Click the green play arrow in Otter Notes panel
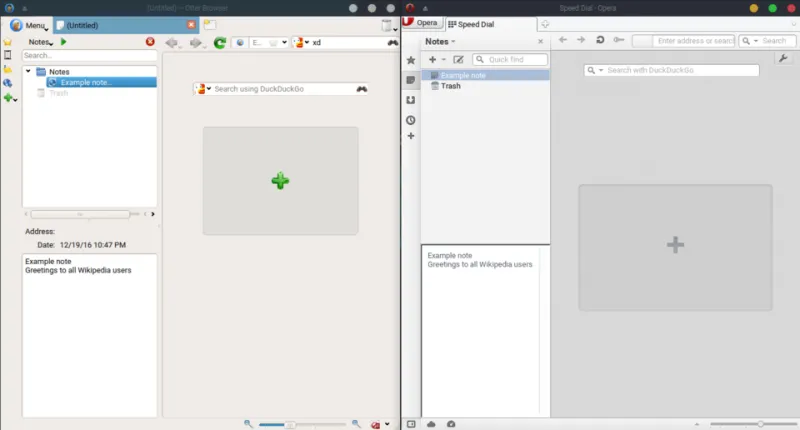The width and height of the screenshot is (800, 430). (63, 42)
